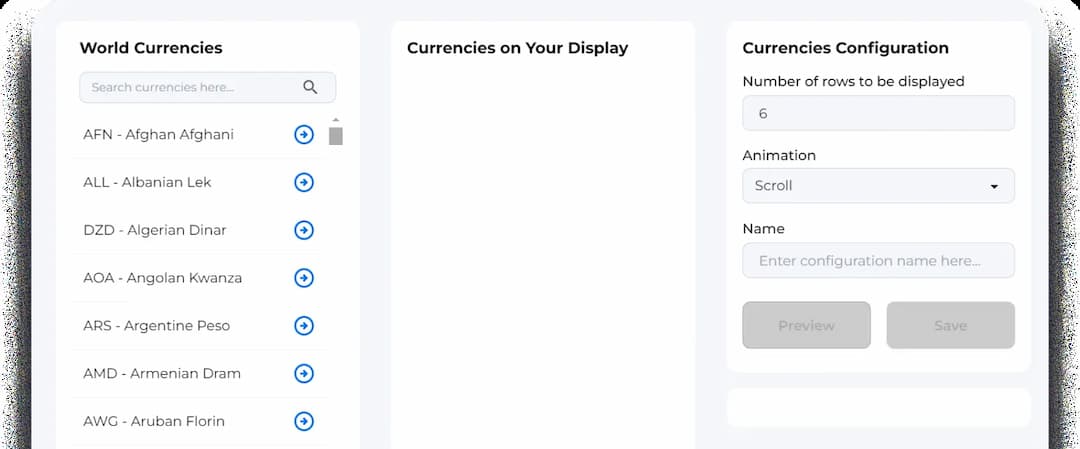Viewport: 1080px width, 449px height.
Task: Click the Preview button
Action: tap(807, 325)
